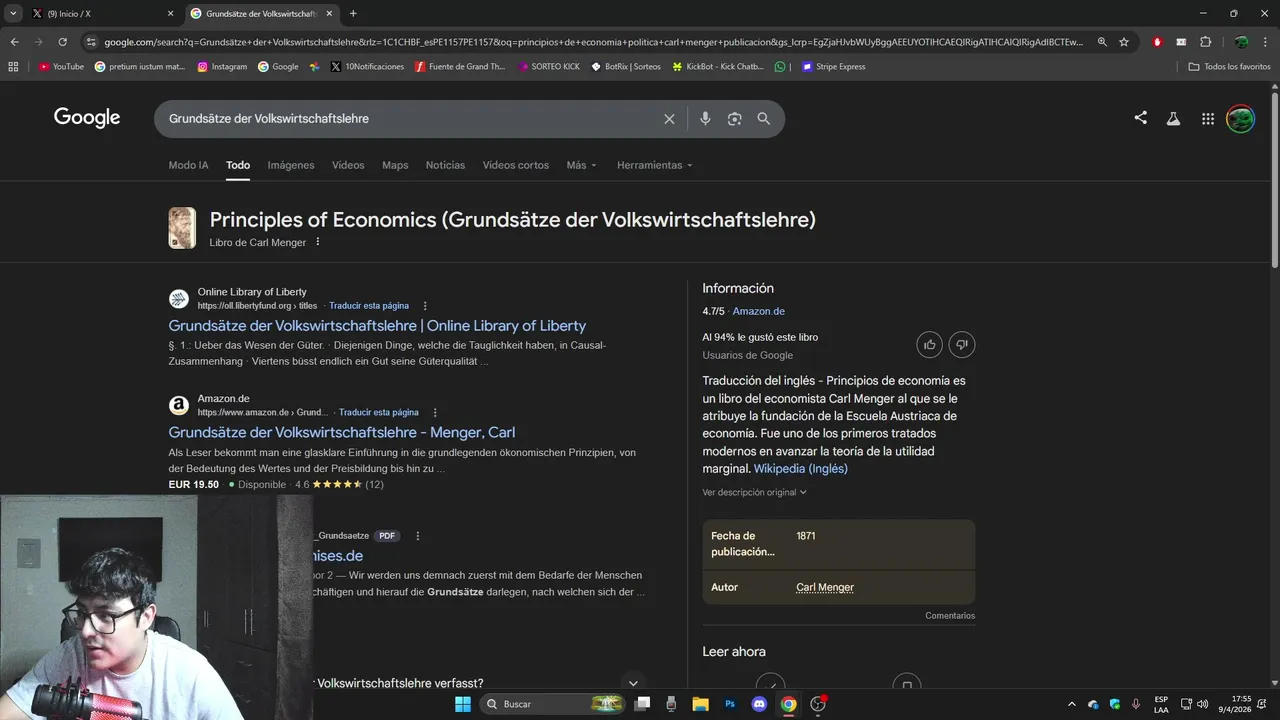Open the Chrome zoom magnifier in address bar
1280x720 pixels.
coord(1102,42)
